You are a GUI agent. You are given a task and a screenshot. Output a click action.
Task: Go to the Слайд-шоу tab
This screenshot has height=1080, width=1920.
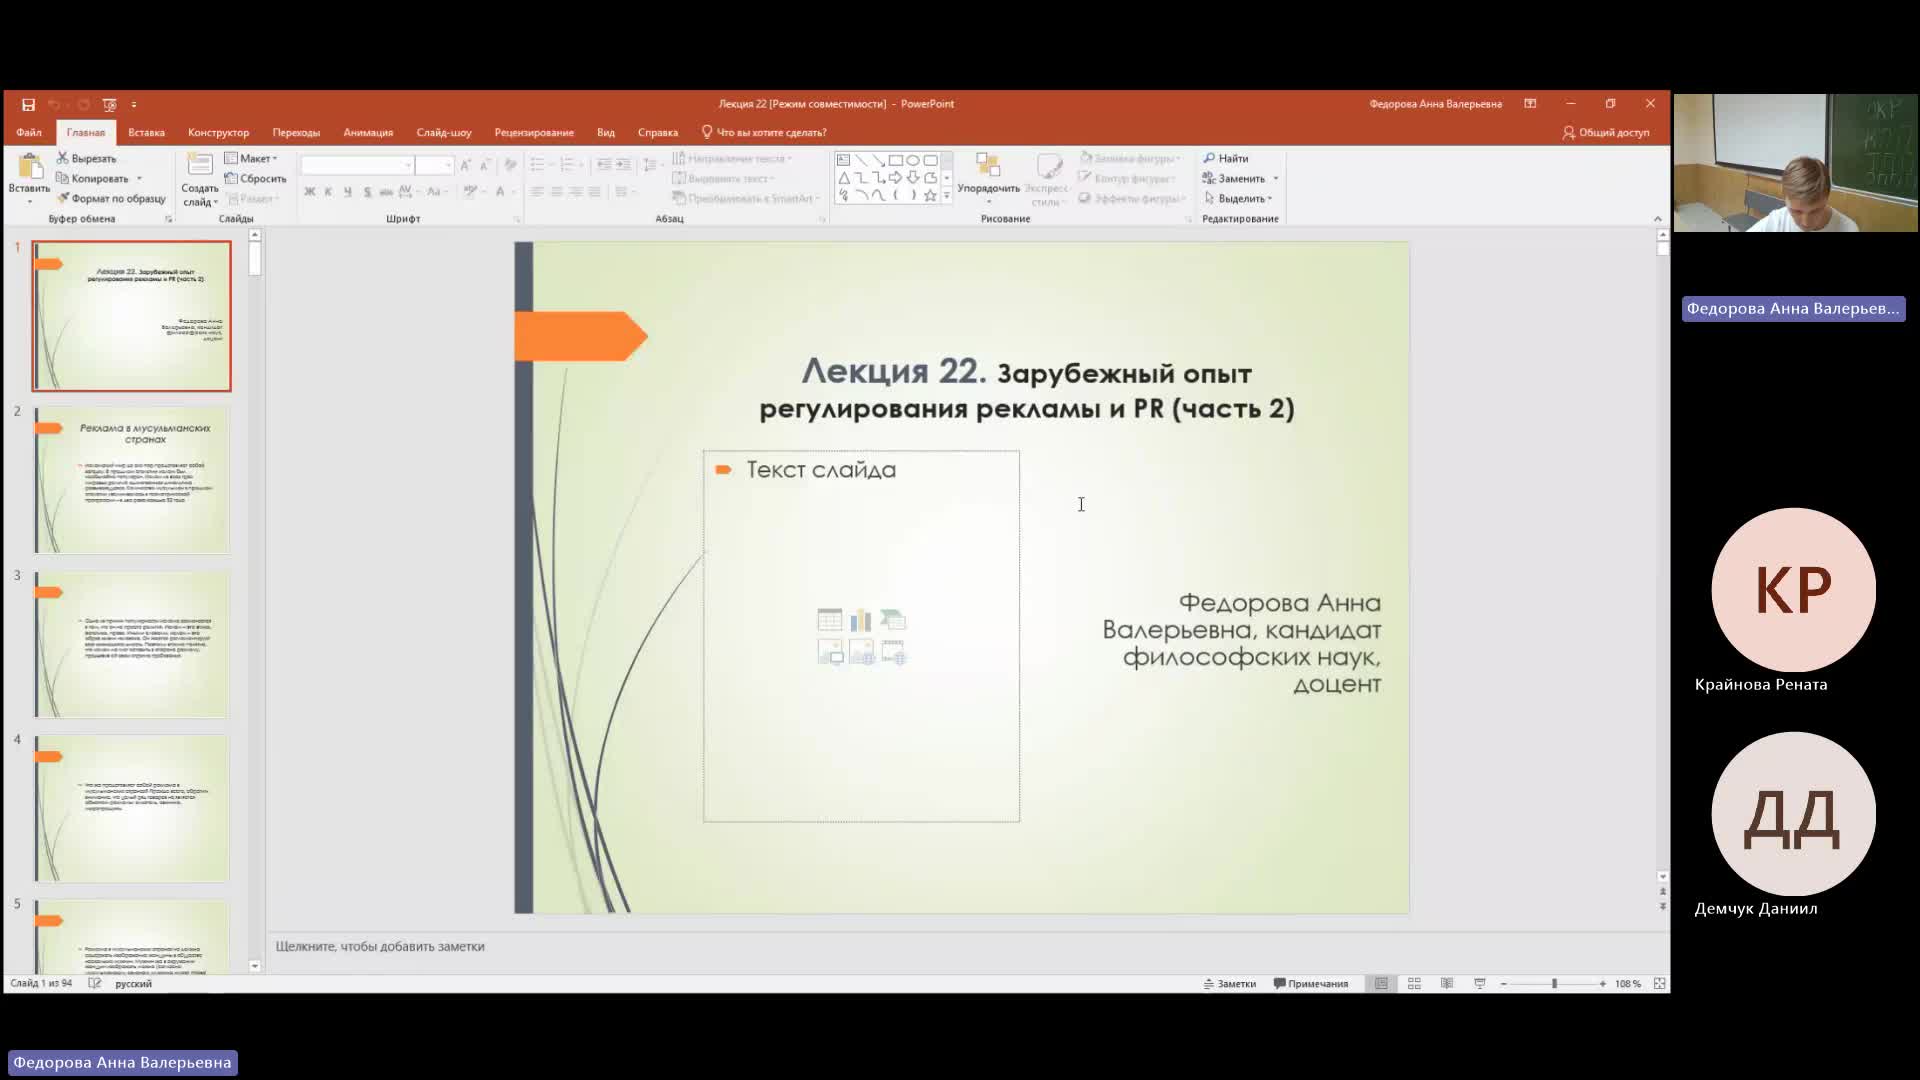coord(444,132)
